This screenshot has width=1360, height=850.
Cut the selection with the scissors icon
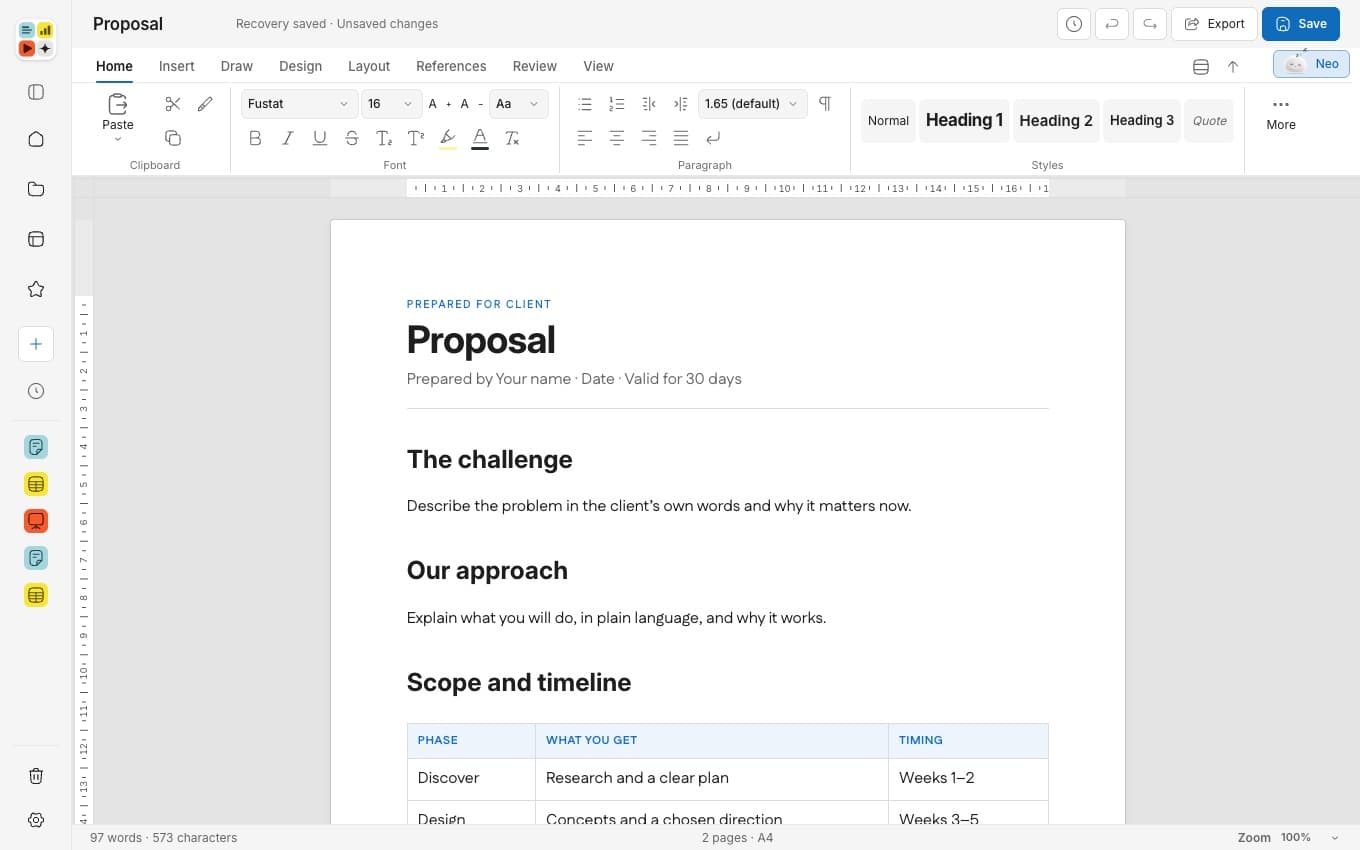[173, 104]
